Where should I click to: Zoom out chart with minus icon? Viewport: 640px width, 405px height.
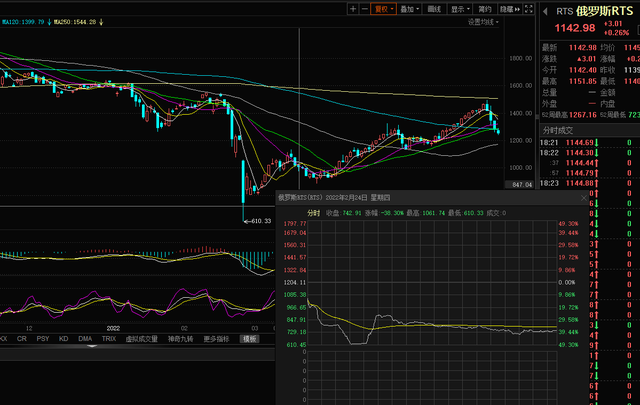364,9
